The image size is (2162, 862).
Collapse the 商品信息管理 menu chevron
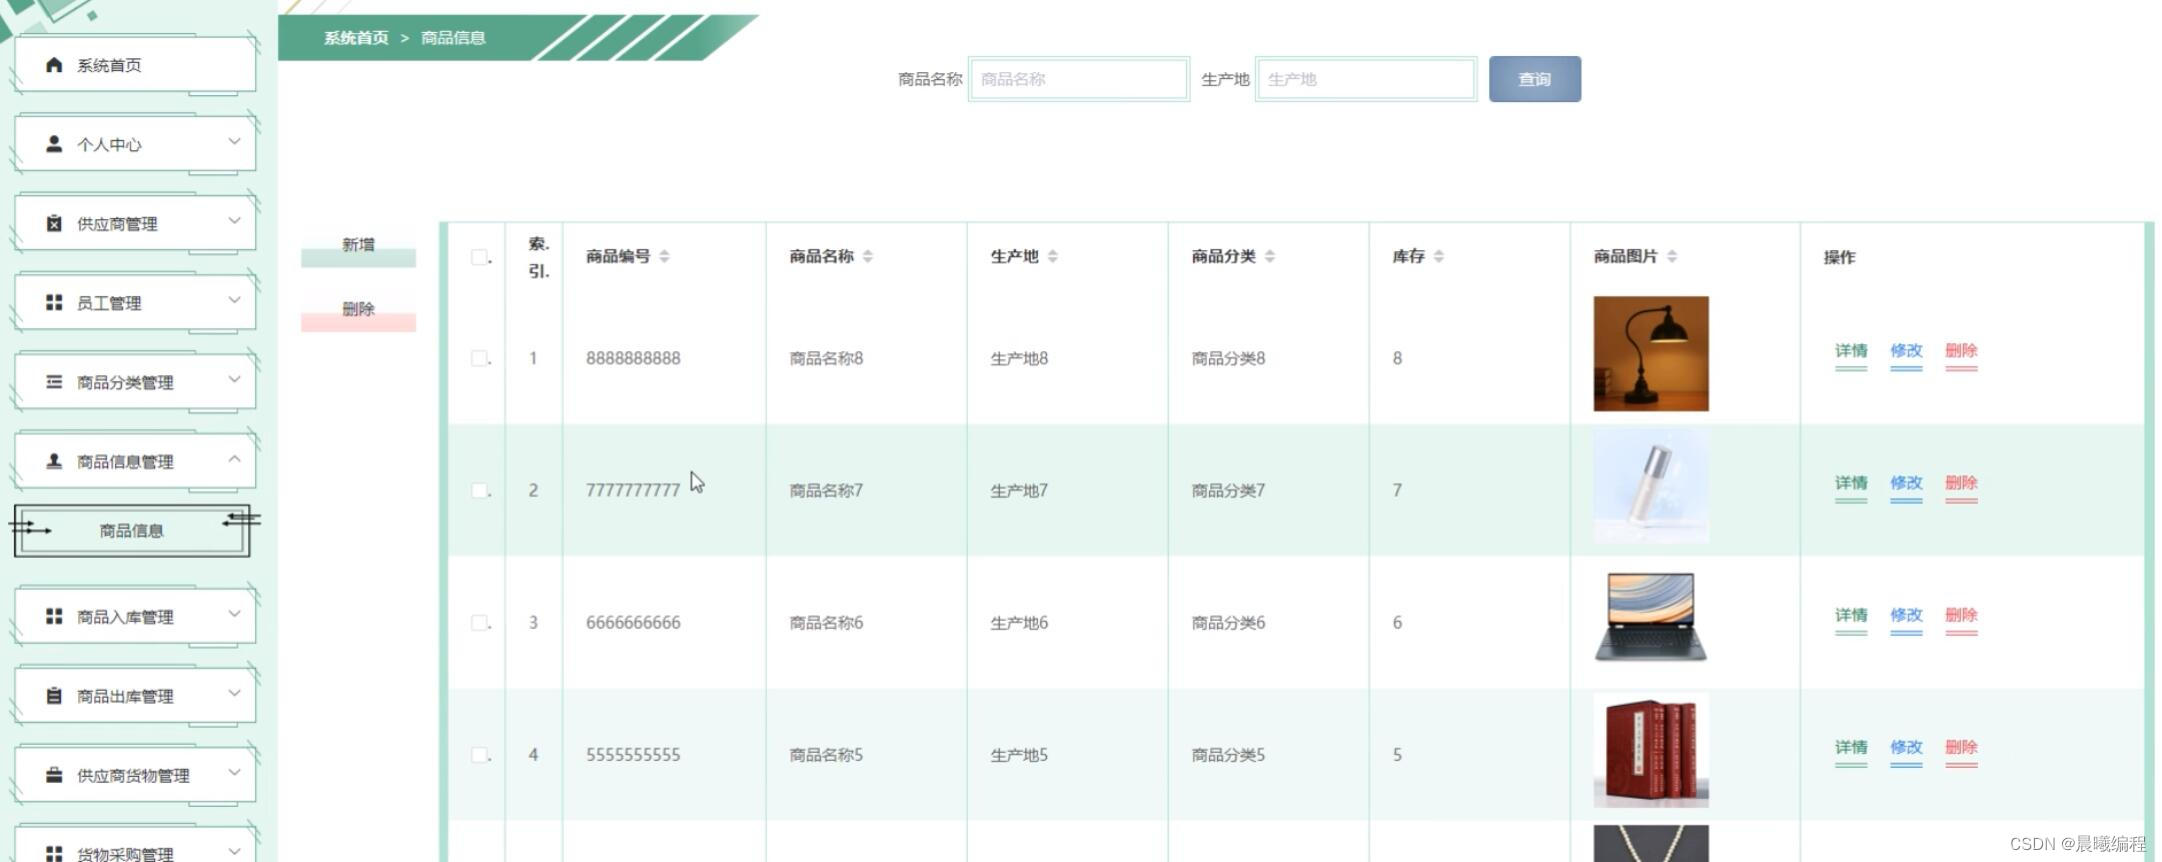coord(234,458)
